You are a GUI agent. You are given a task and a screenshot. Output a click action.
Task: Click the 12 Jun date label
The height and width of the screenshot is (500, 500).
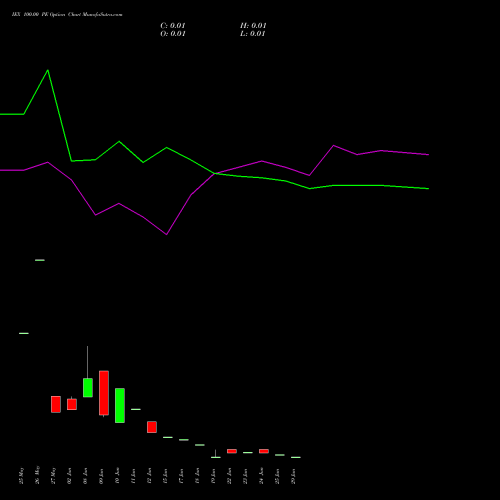pyautogui.click(x=150, y=476)
